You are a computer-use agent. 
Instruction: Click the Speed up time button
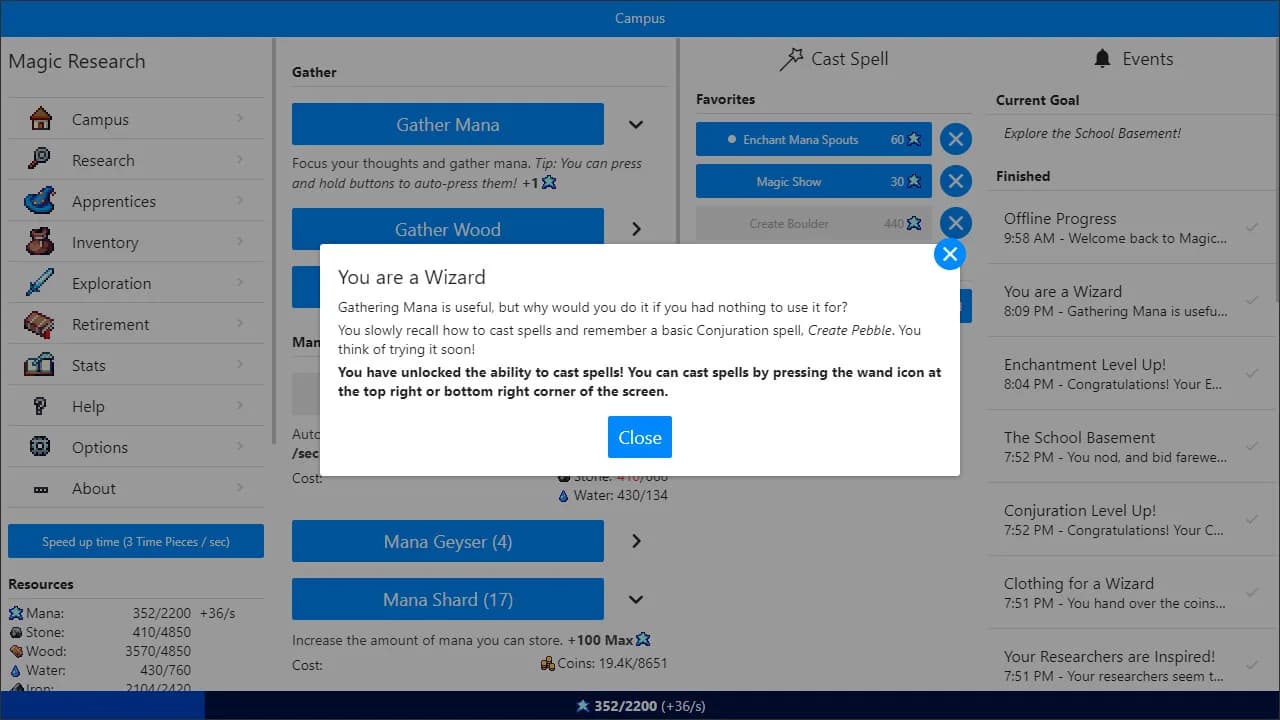pos(136,541)
